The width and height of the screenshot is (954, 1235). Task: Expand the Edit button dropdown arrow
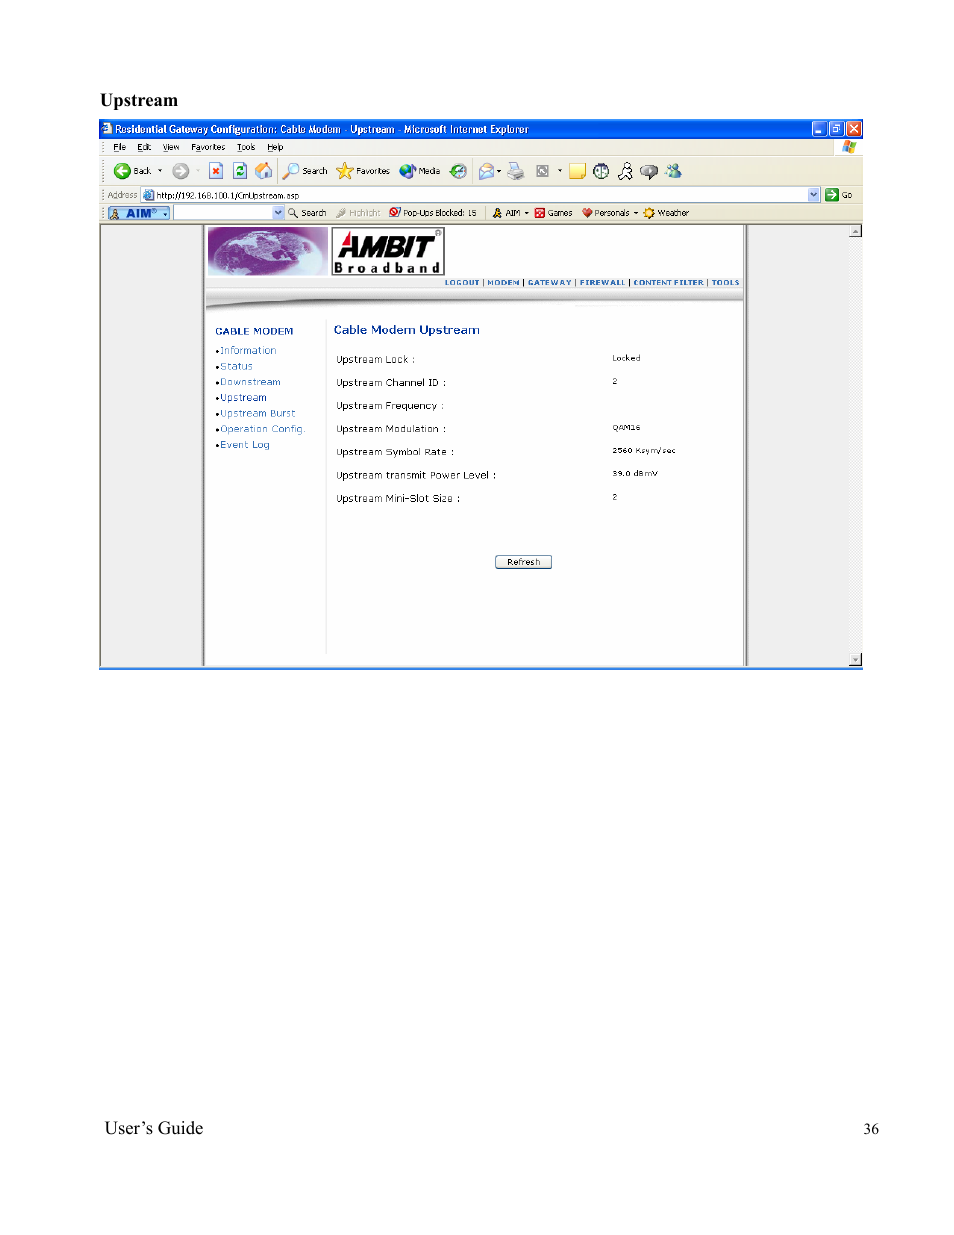coord(559,171)
